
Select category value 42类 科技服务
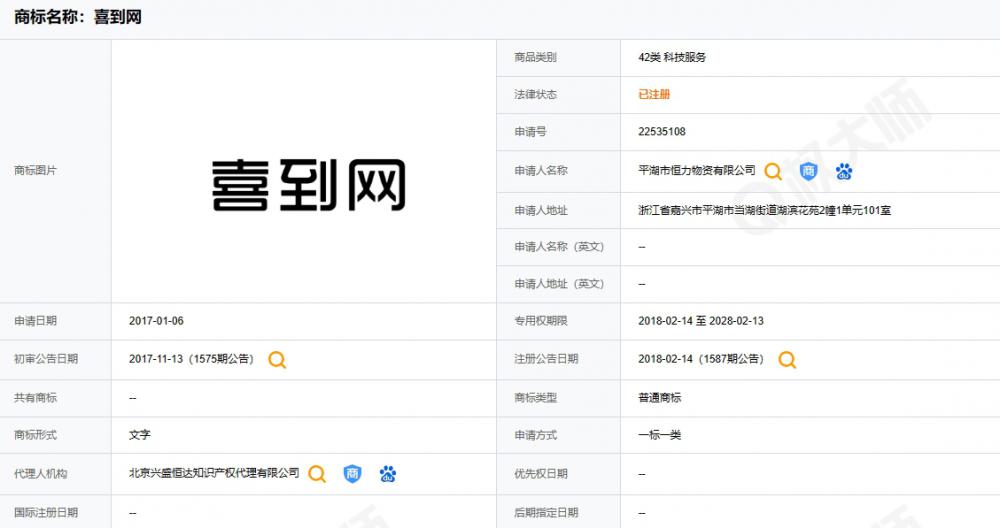[x=672, y=57]
